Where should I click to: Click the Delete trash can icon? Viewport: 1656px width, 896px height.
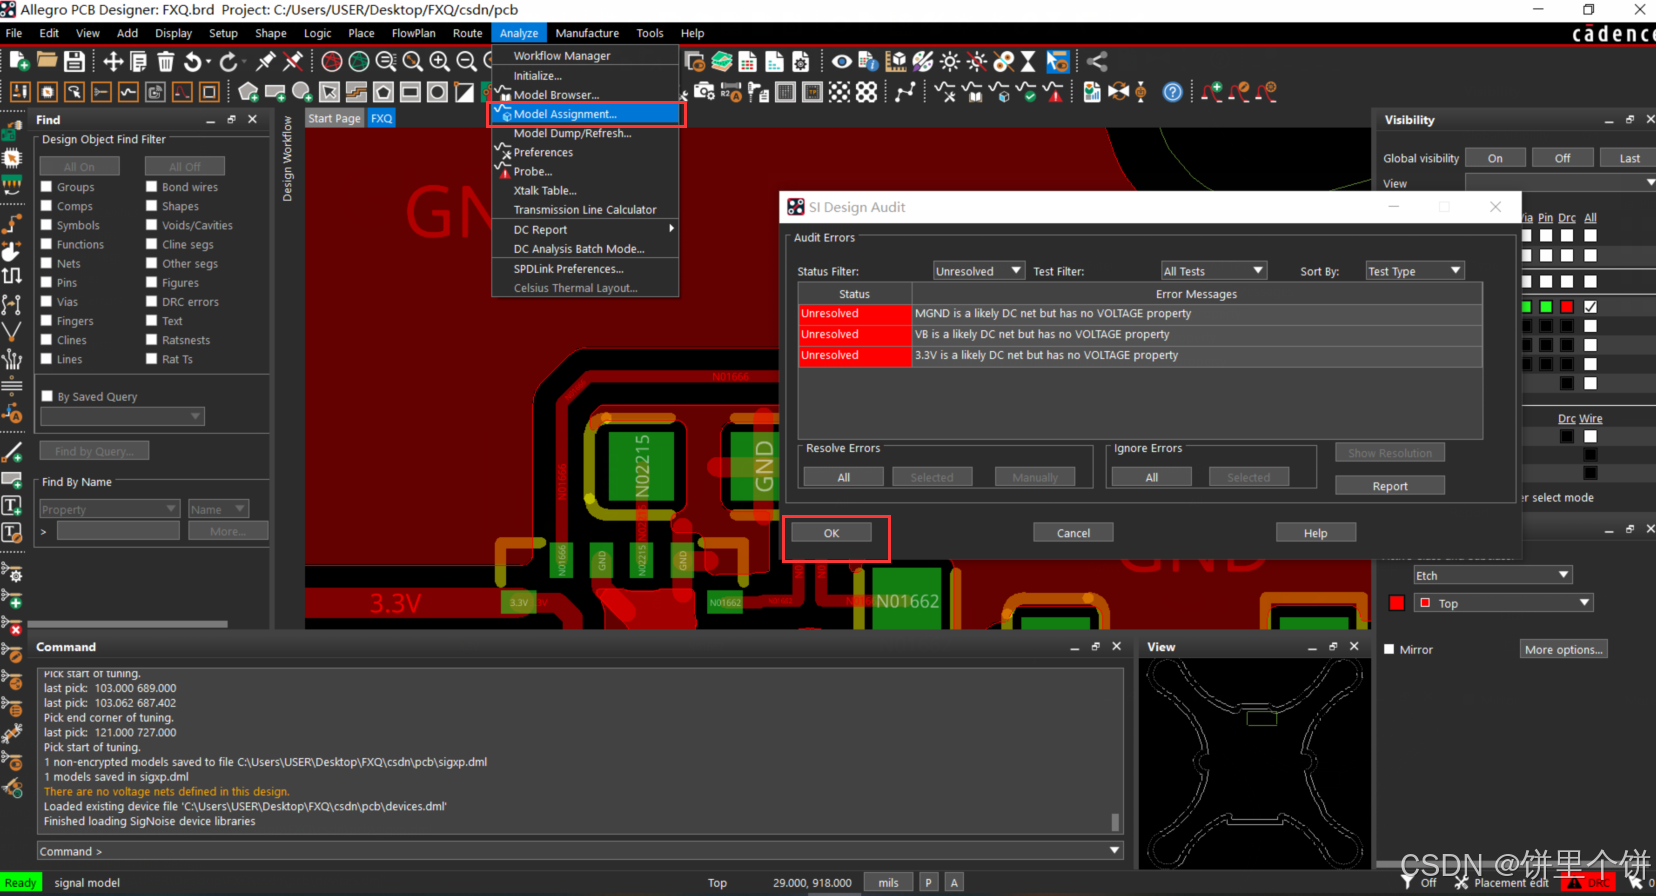click(x=166, y=61)
